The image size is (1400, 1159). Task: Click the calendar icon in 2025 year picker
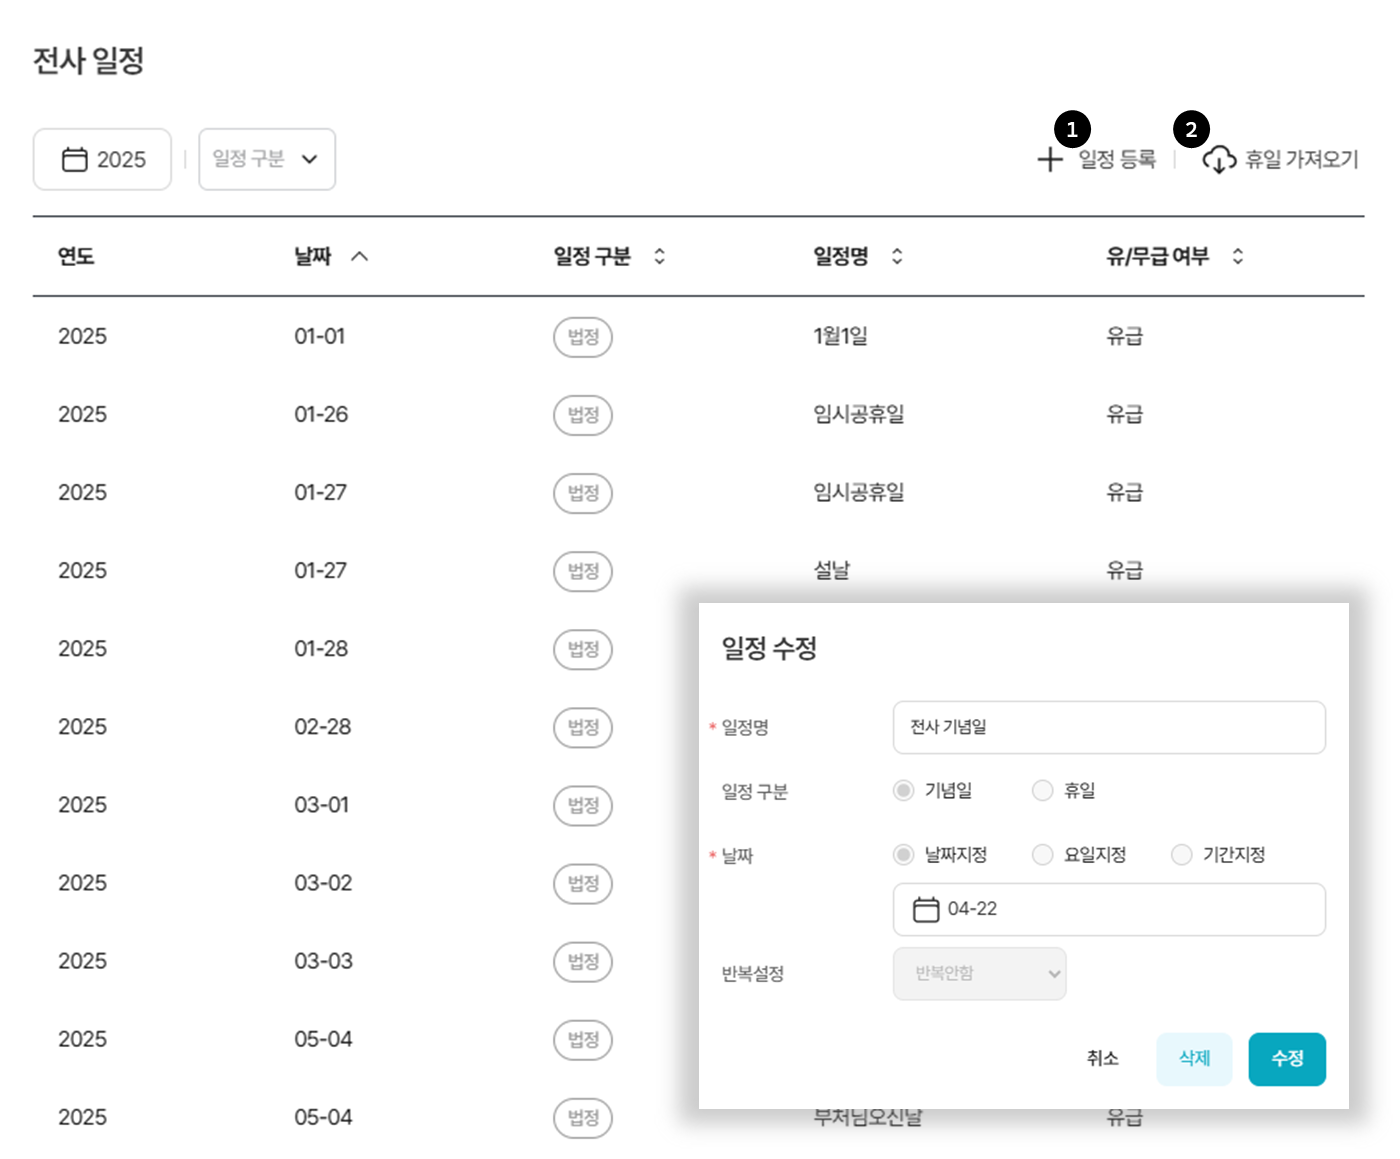75,160
